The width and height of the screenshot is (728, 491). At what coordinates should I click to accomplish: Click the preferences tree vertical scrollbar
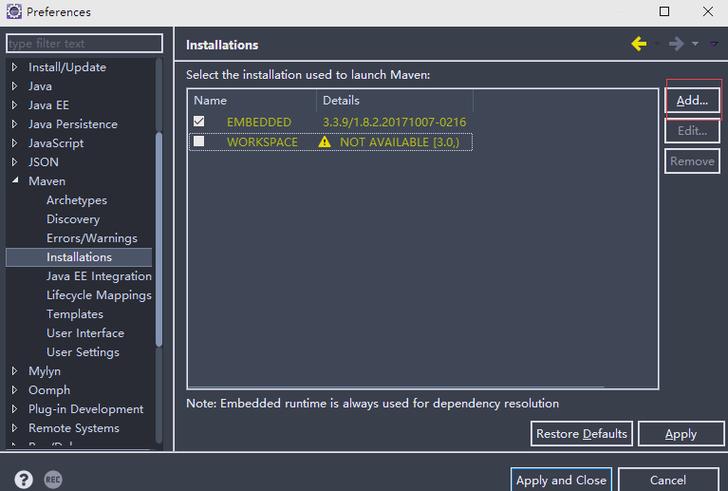159,239
